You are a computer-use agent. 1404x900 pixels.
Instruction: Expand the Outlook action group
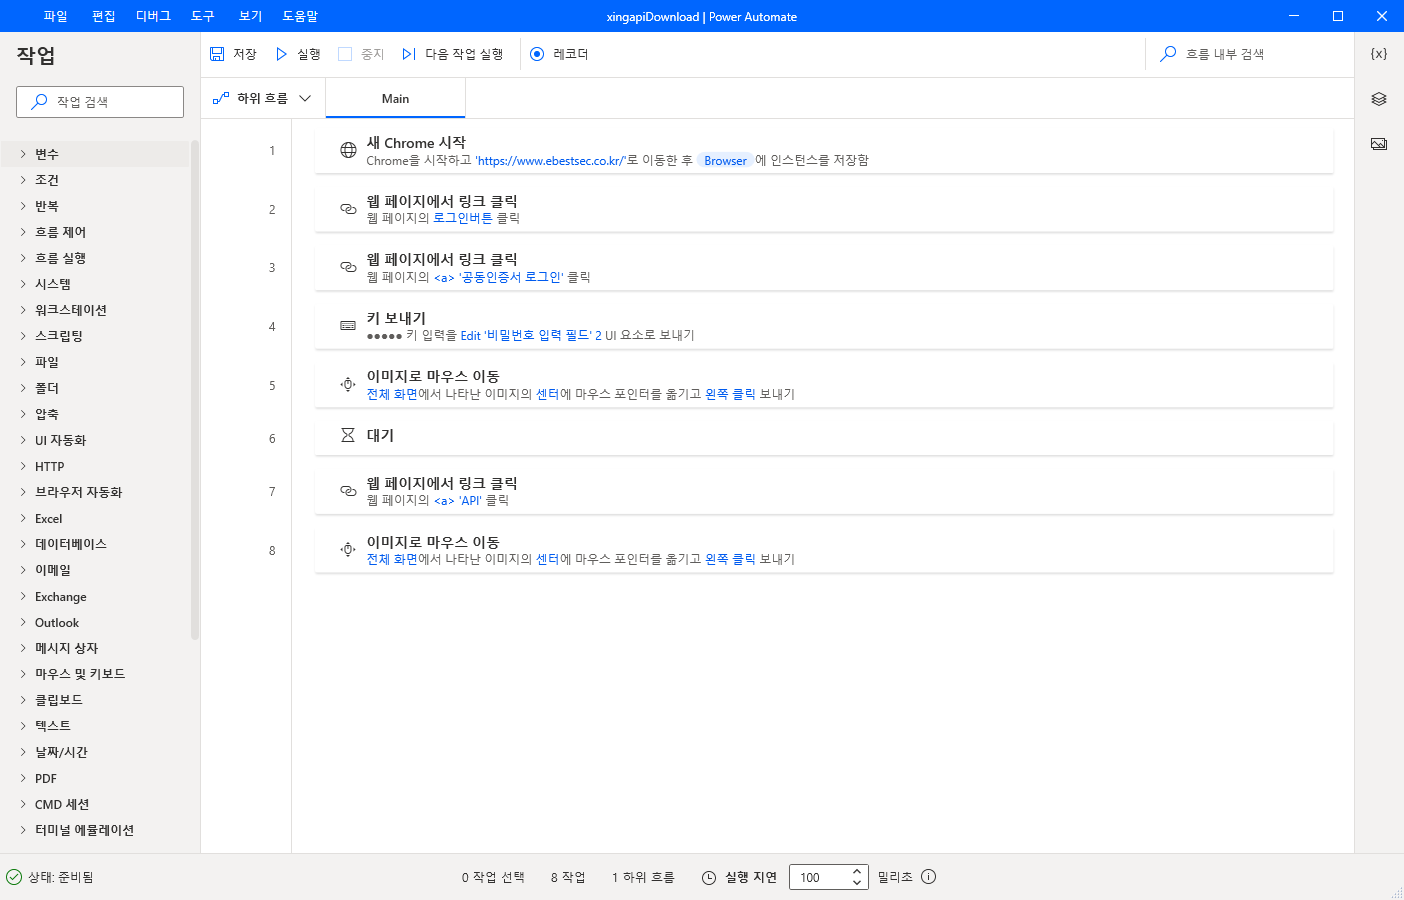pos(23,622)
